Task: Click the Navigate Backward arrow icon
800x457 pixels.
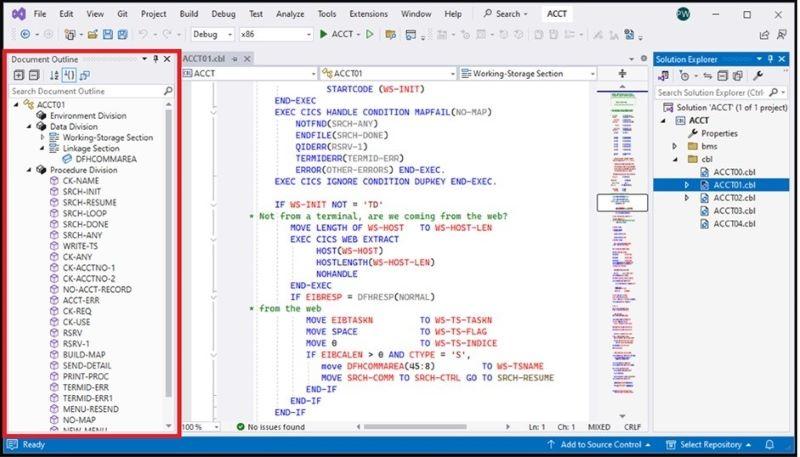Action: [x=24, y=34]
